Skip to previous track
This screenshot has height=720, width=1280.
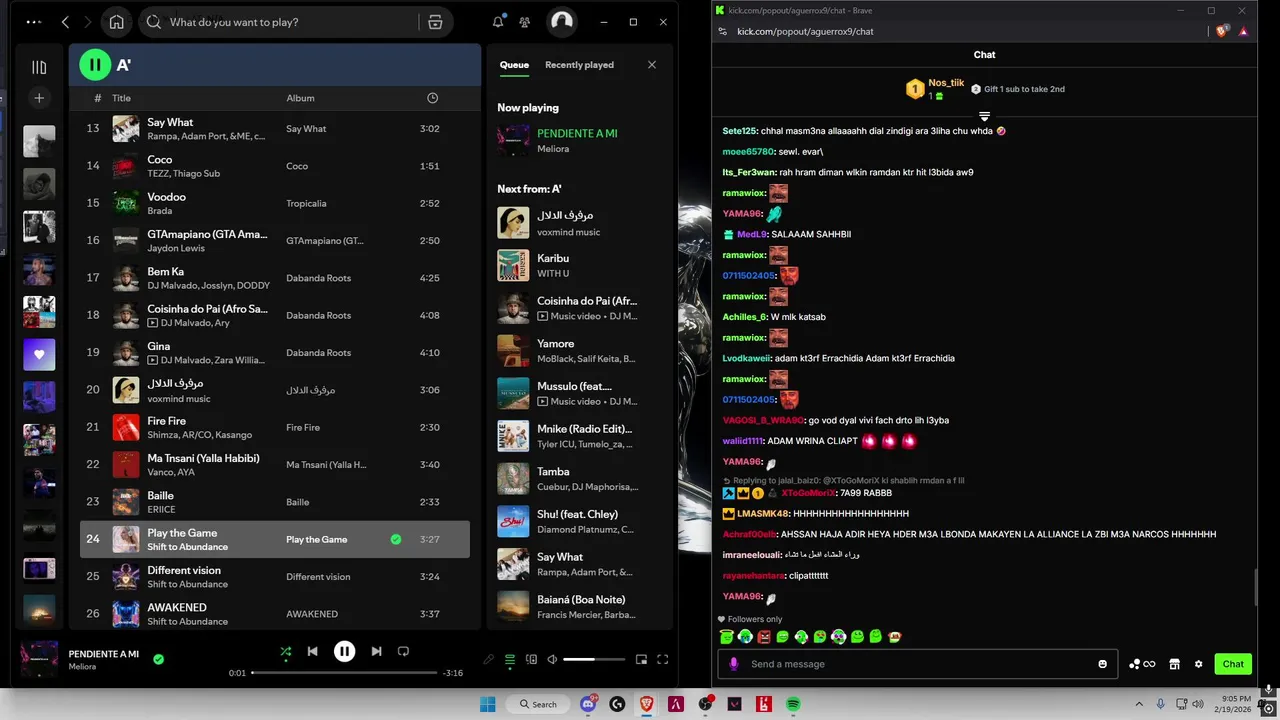coord(312,651)
